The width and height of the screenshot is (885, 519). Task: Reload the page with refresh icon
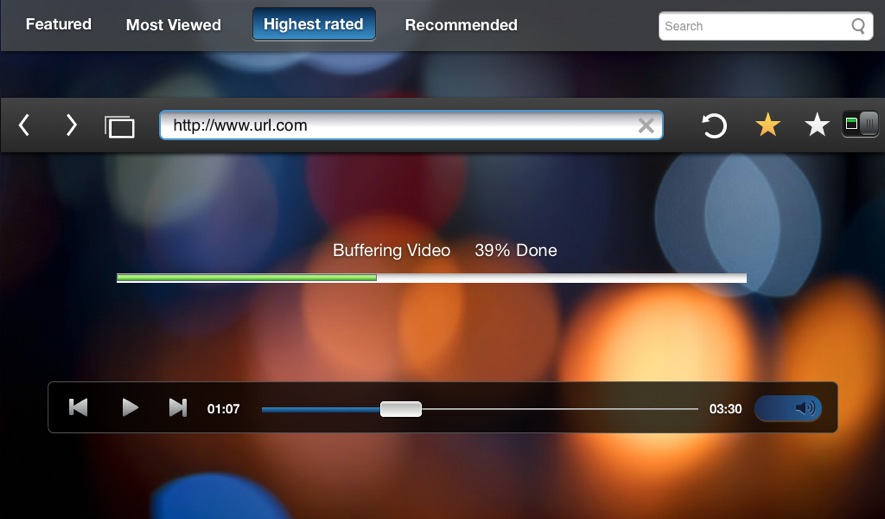(714, 125)
